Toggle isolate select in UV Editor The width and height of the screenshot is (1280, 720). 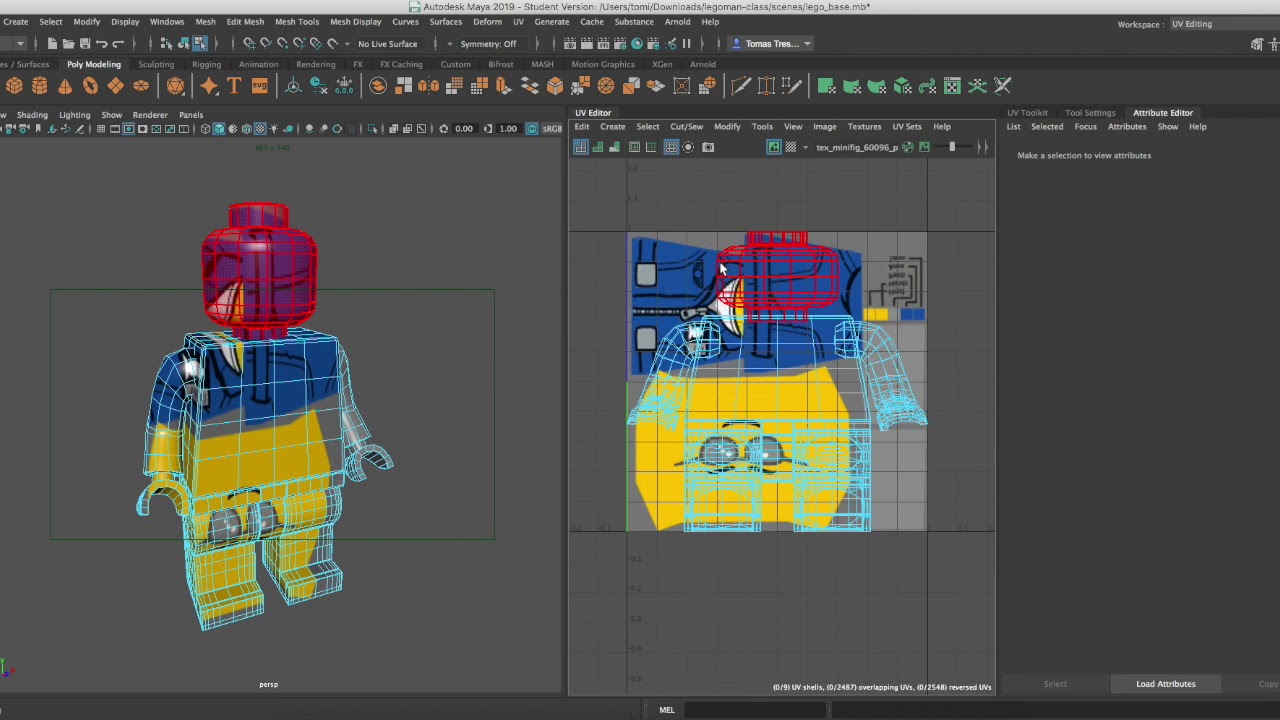point(688,147)
